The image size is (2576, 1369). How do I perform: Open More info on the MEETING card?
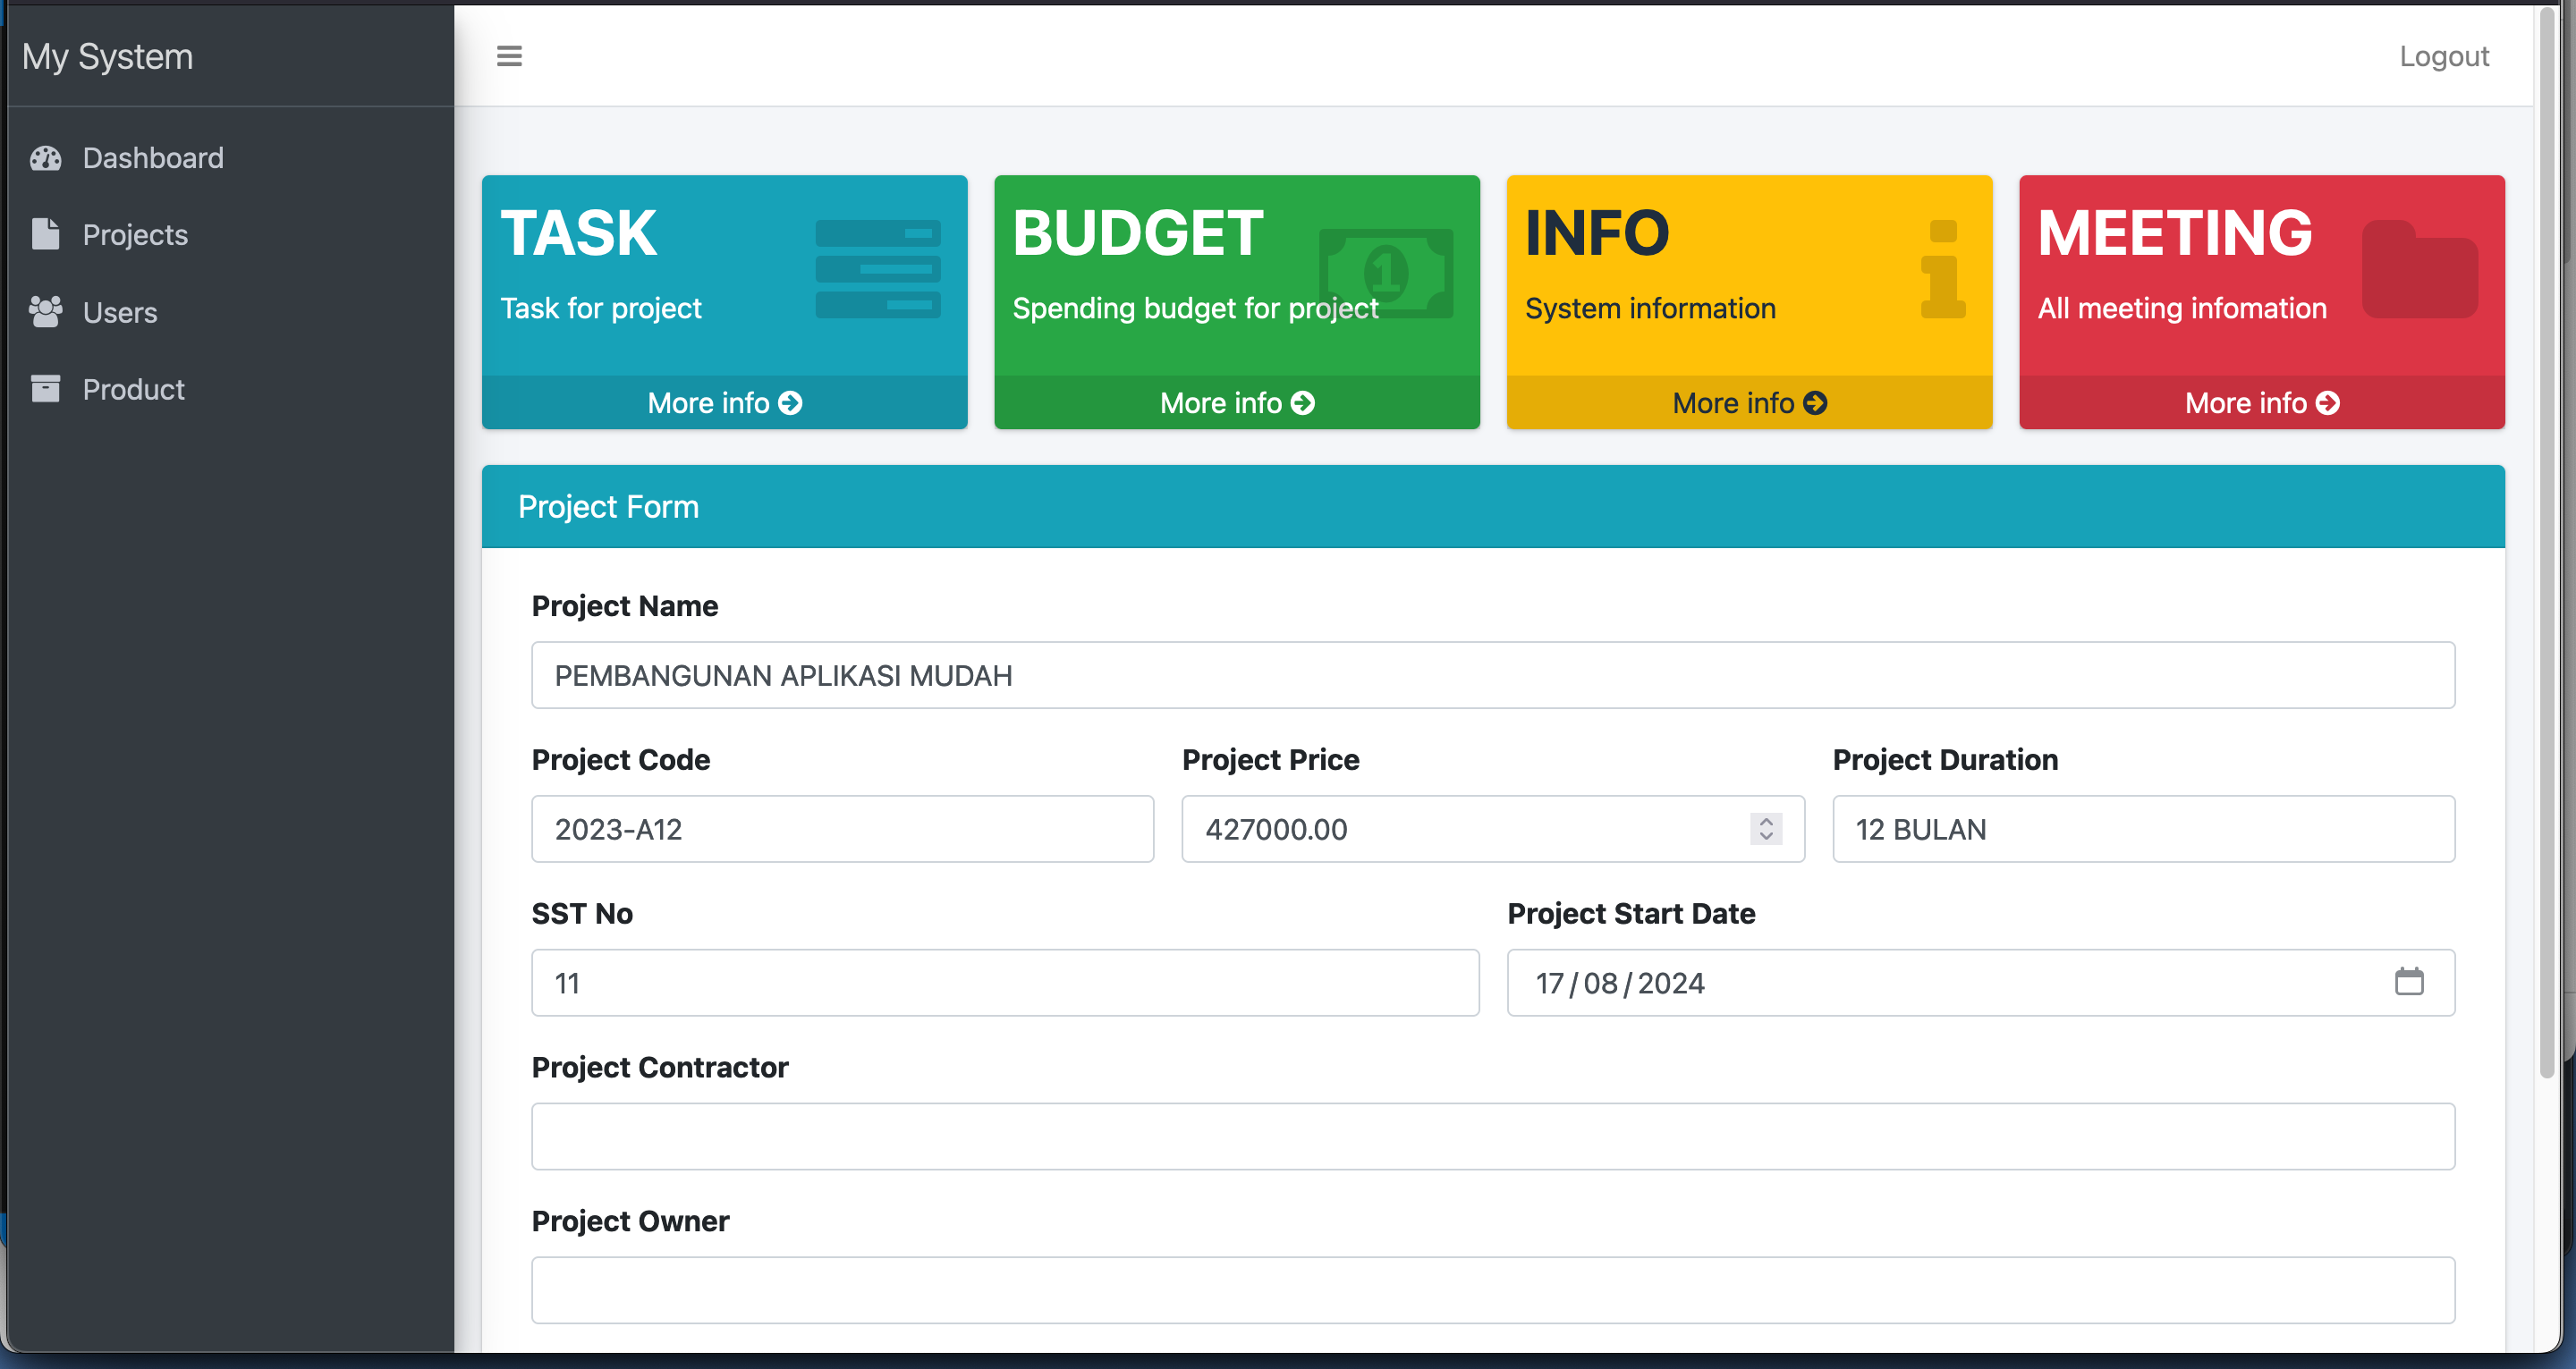[2261, 403]
